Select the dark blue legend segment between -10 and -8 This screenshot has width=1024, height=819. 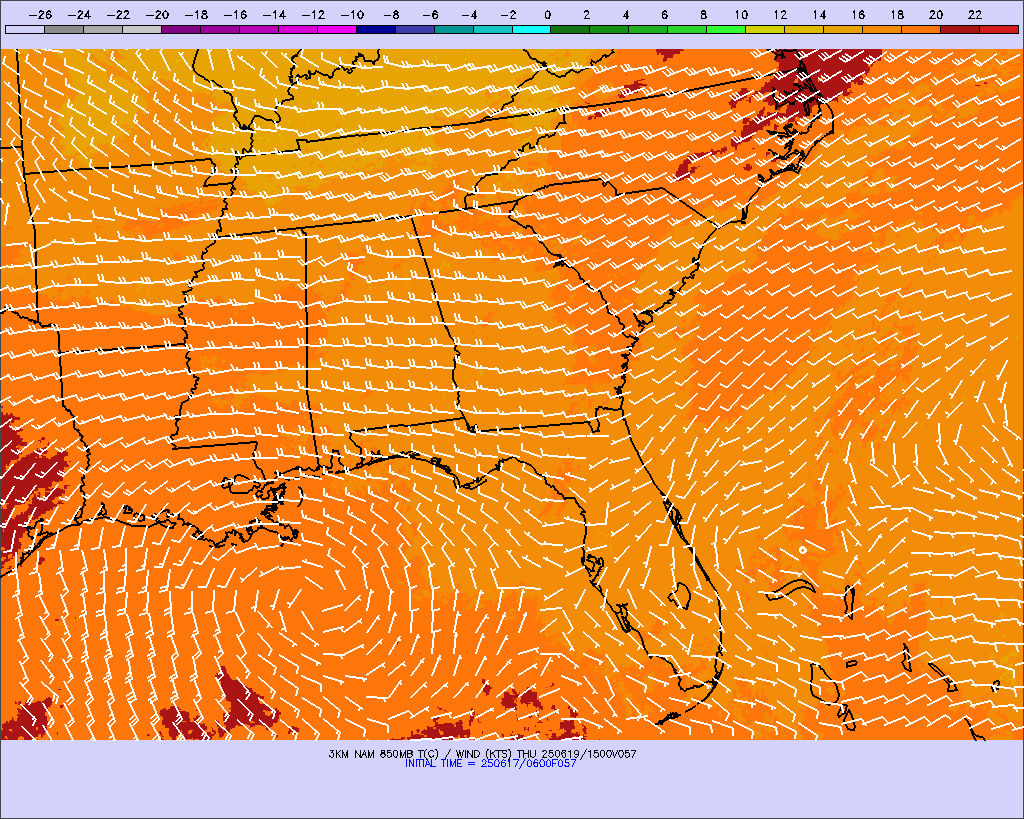click(x=376, y=29)
